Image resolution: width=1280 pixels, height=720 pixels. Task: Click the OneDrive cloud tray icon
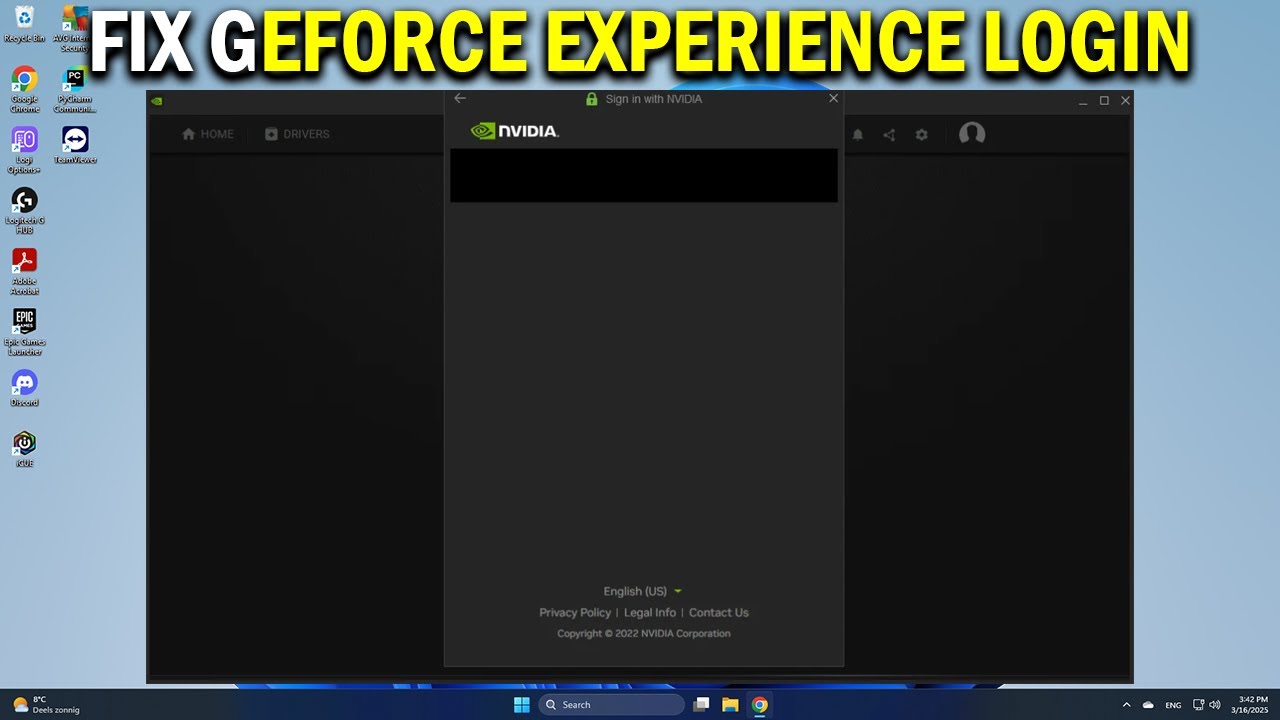coord(1148,705)
